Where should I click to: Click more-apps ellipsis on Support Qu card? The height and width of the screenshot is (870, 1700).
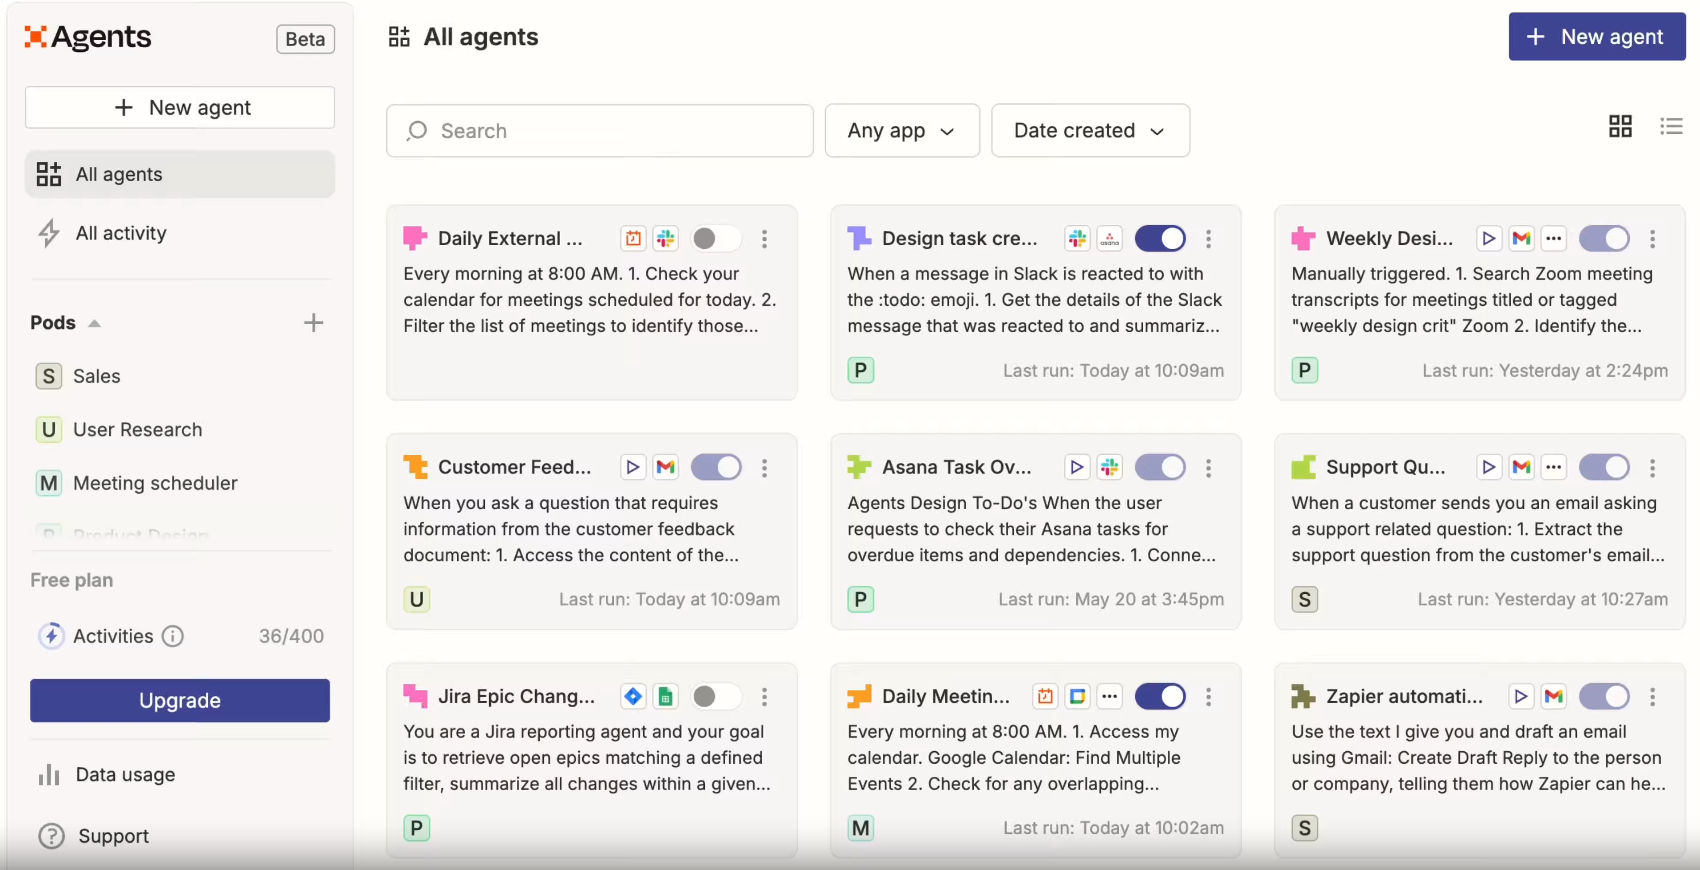coord(1553,467)
